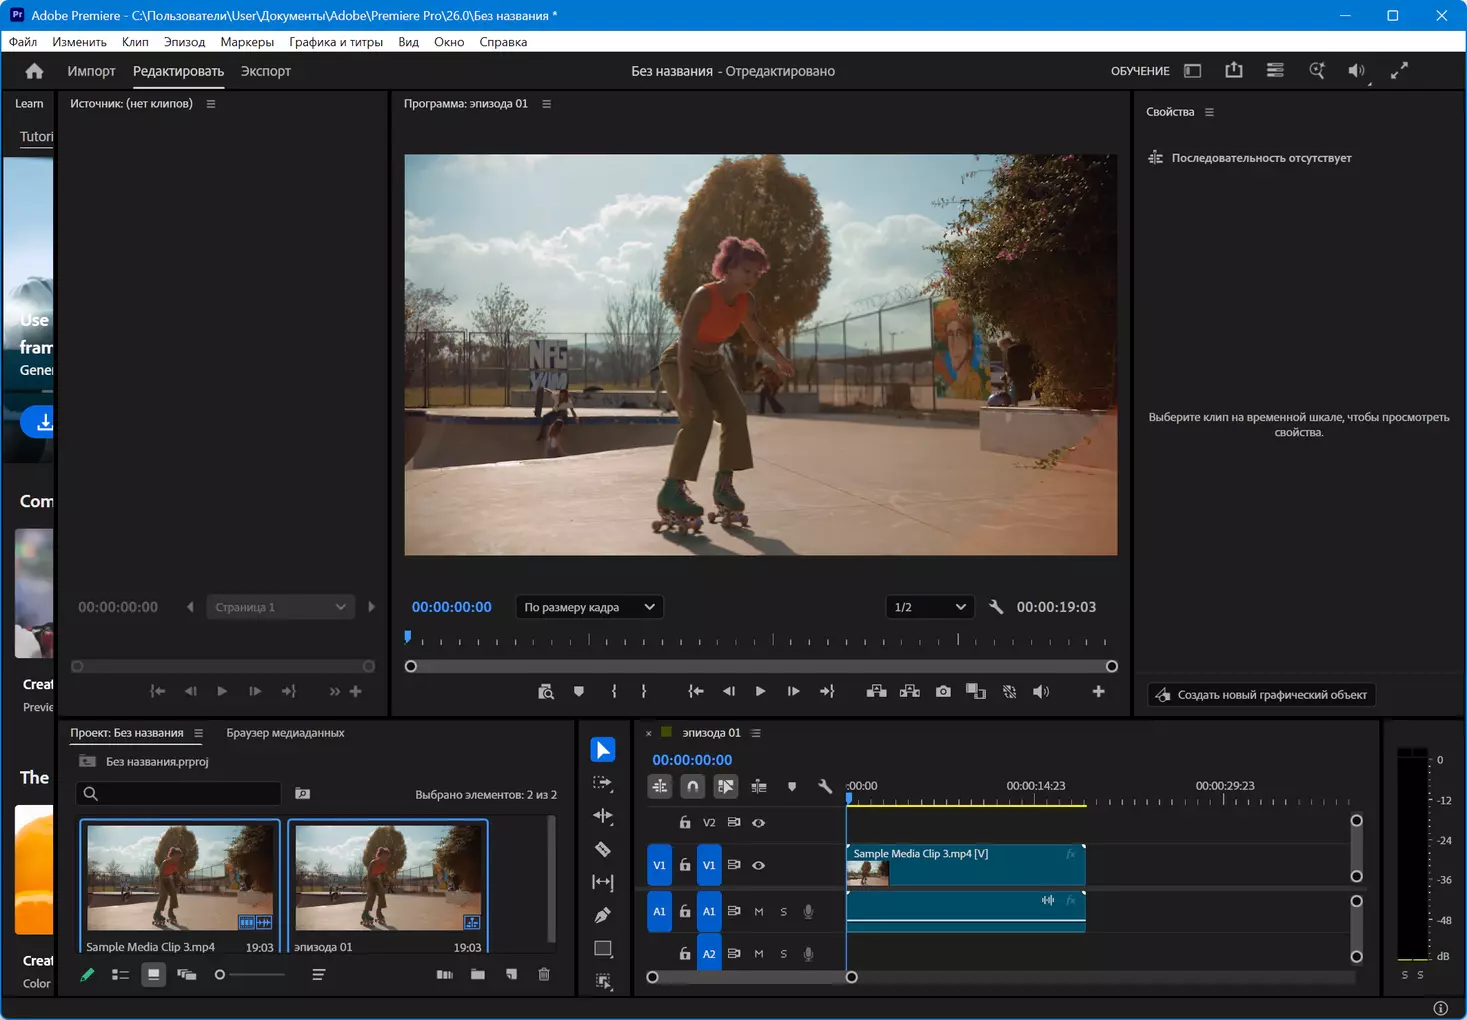Image resolution: width=1467 pixels, height=1020 pixels.
Task: Select the Selection arrow tool
Action: (602, 750)
